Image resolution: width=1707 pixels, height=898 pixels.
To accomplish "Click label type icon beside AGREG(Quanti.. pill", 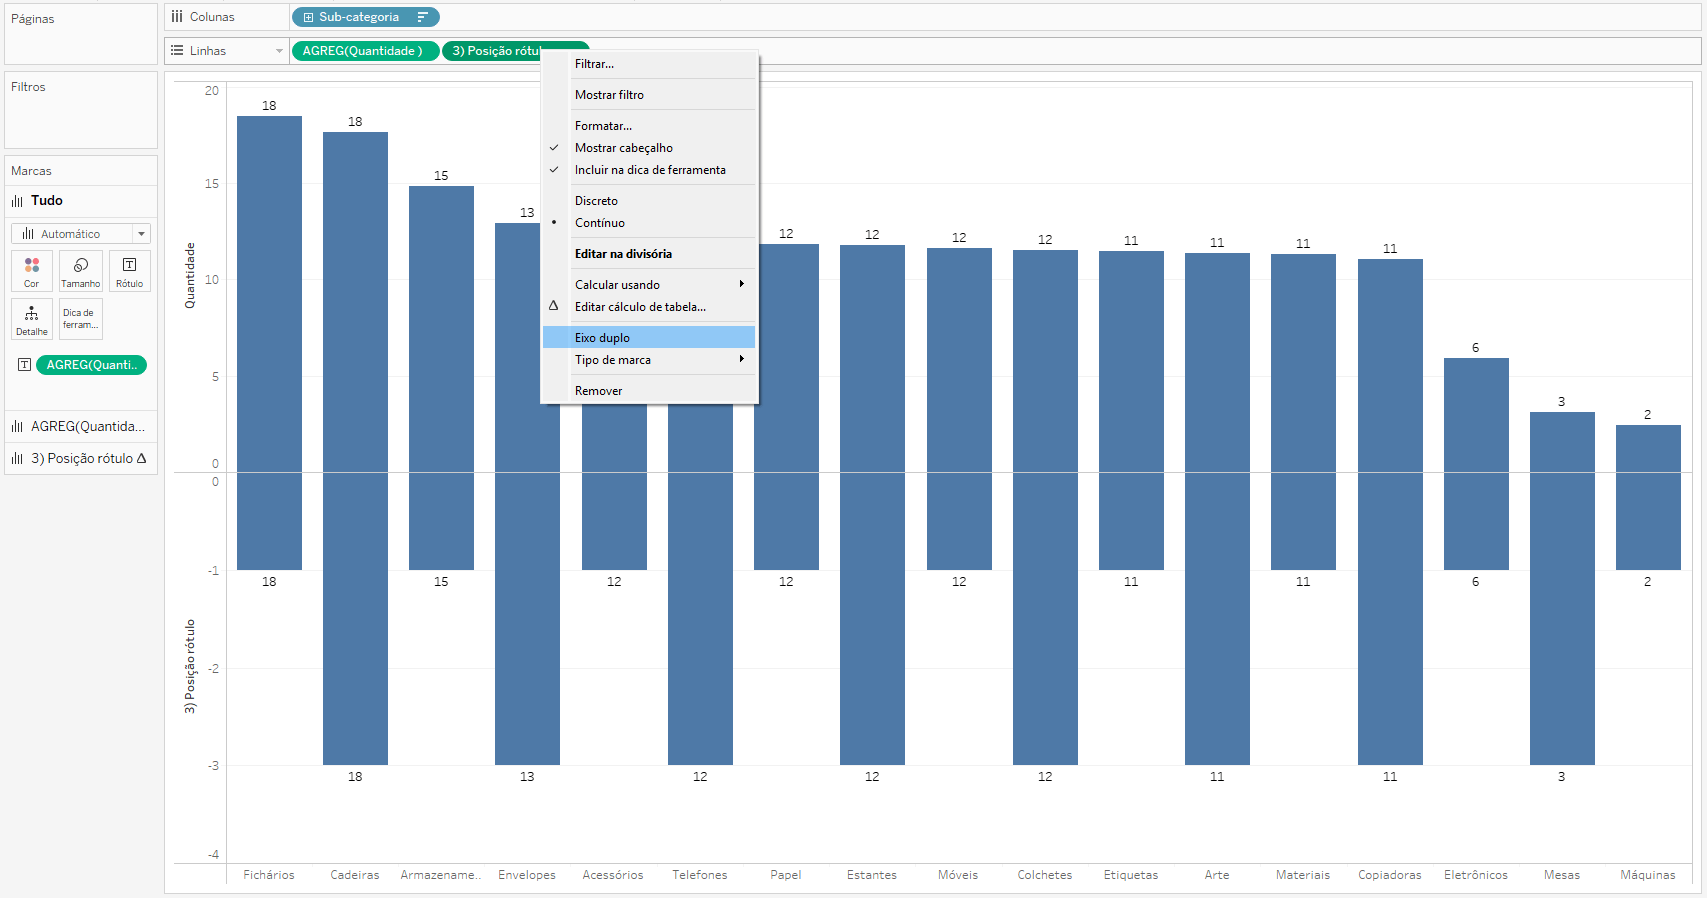I will pyautogui.click(x=25, y=365).
